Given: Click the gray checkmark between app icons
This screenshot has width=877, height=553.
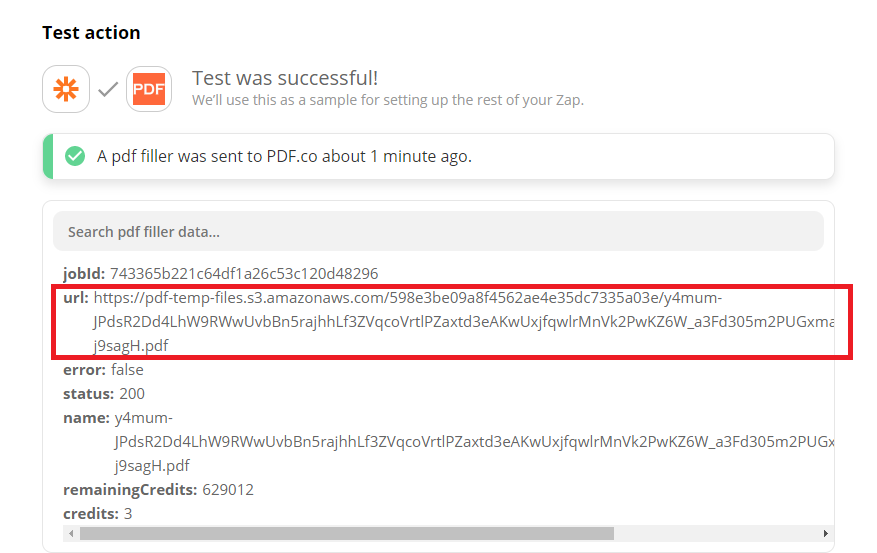Looking at the screenshot, I should coord(108,89).
